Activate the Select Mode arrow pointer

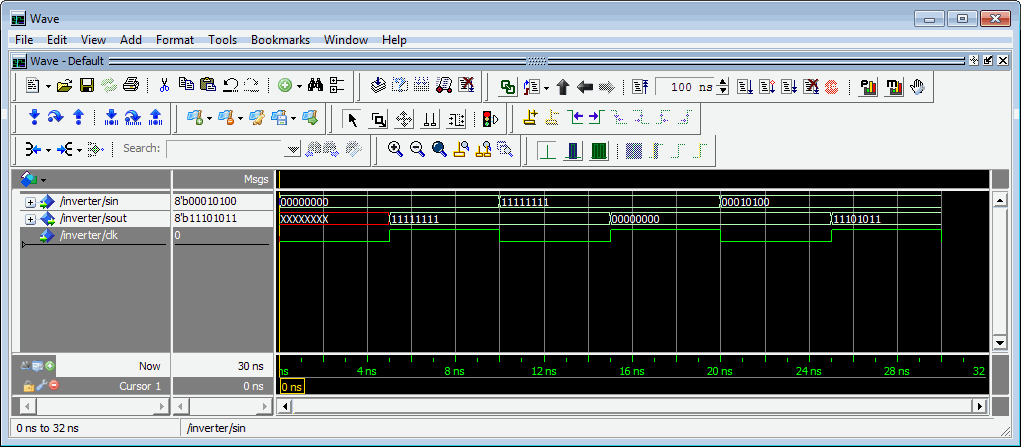353,119
